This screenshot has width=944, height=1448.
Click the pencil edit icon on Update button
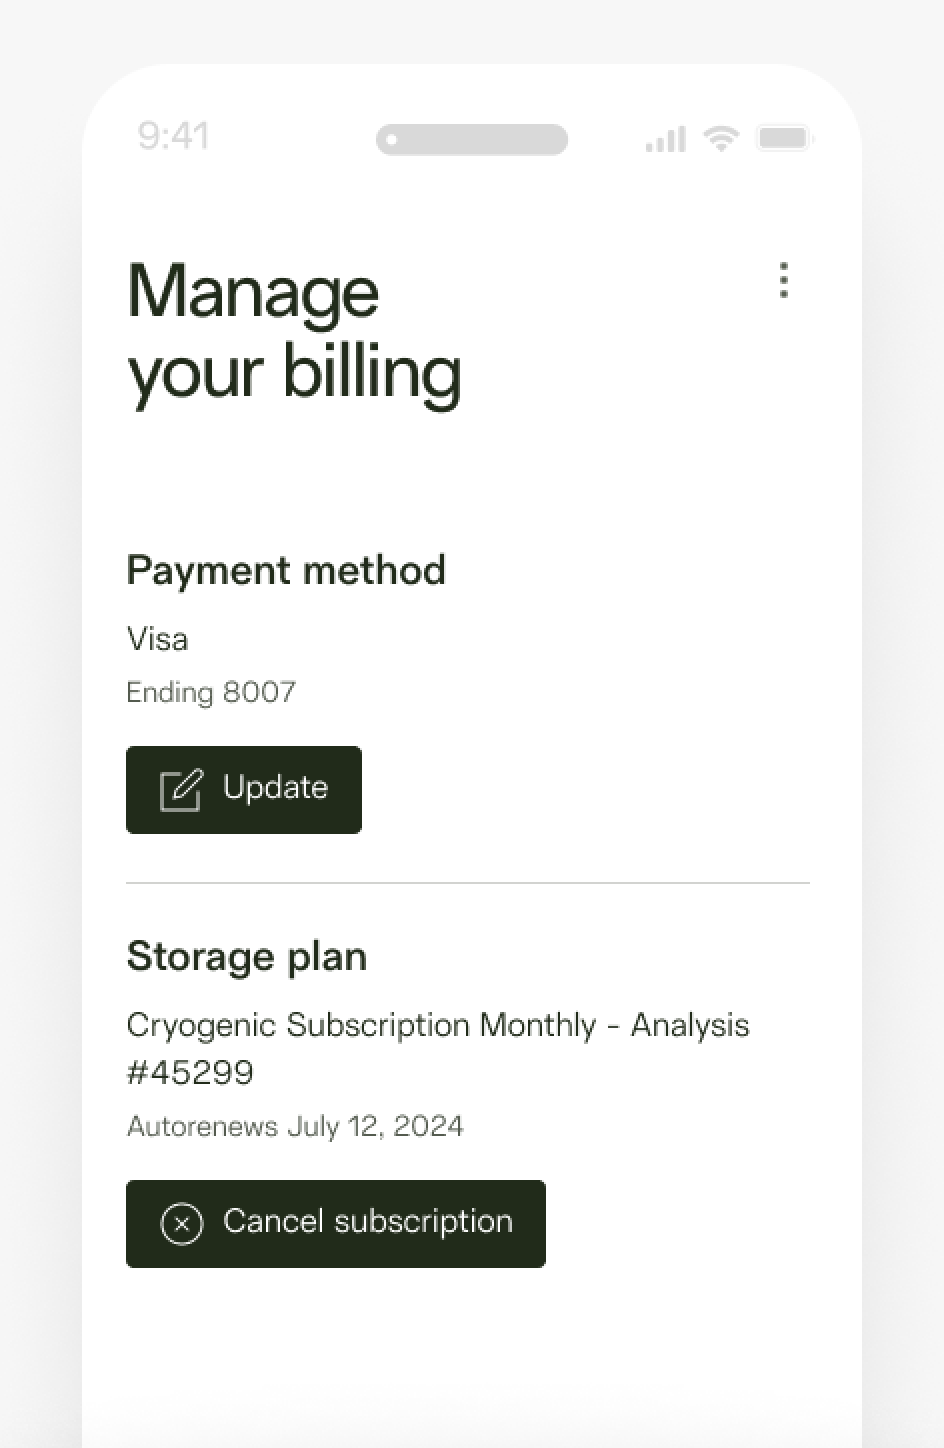tap(181, 789)
